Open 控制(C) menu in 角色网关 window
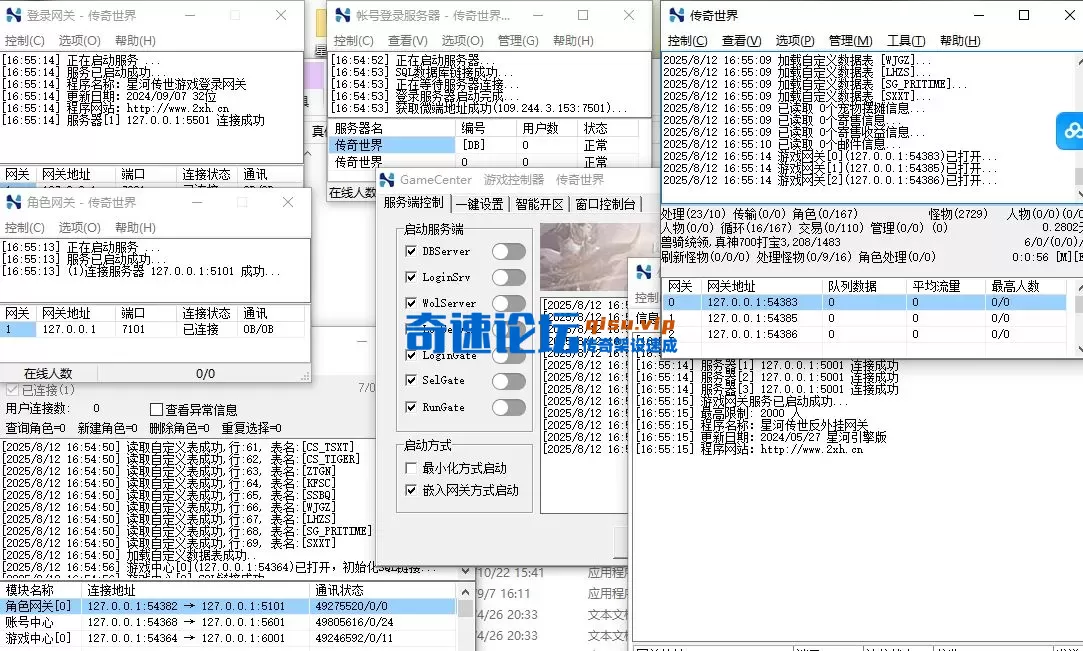Screen dimensions: 1083x651 click(x=25, y=228)
